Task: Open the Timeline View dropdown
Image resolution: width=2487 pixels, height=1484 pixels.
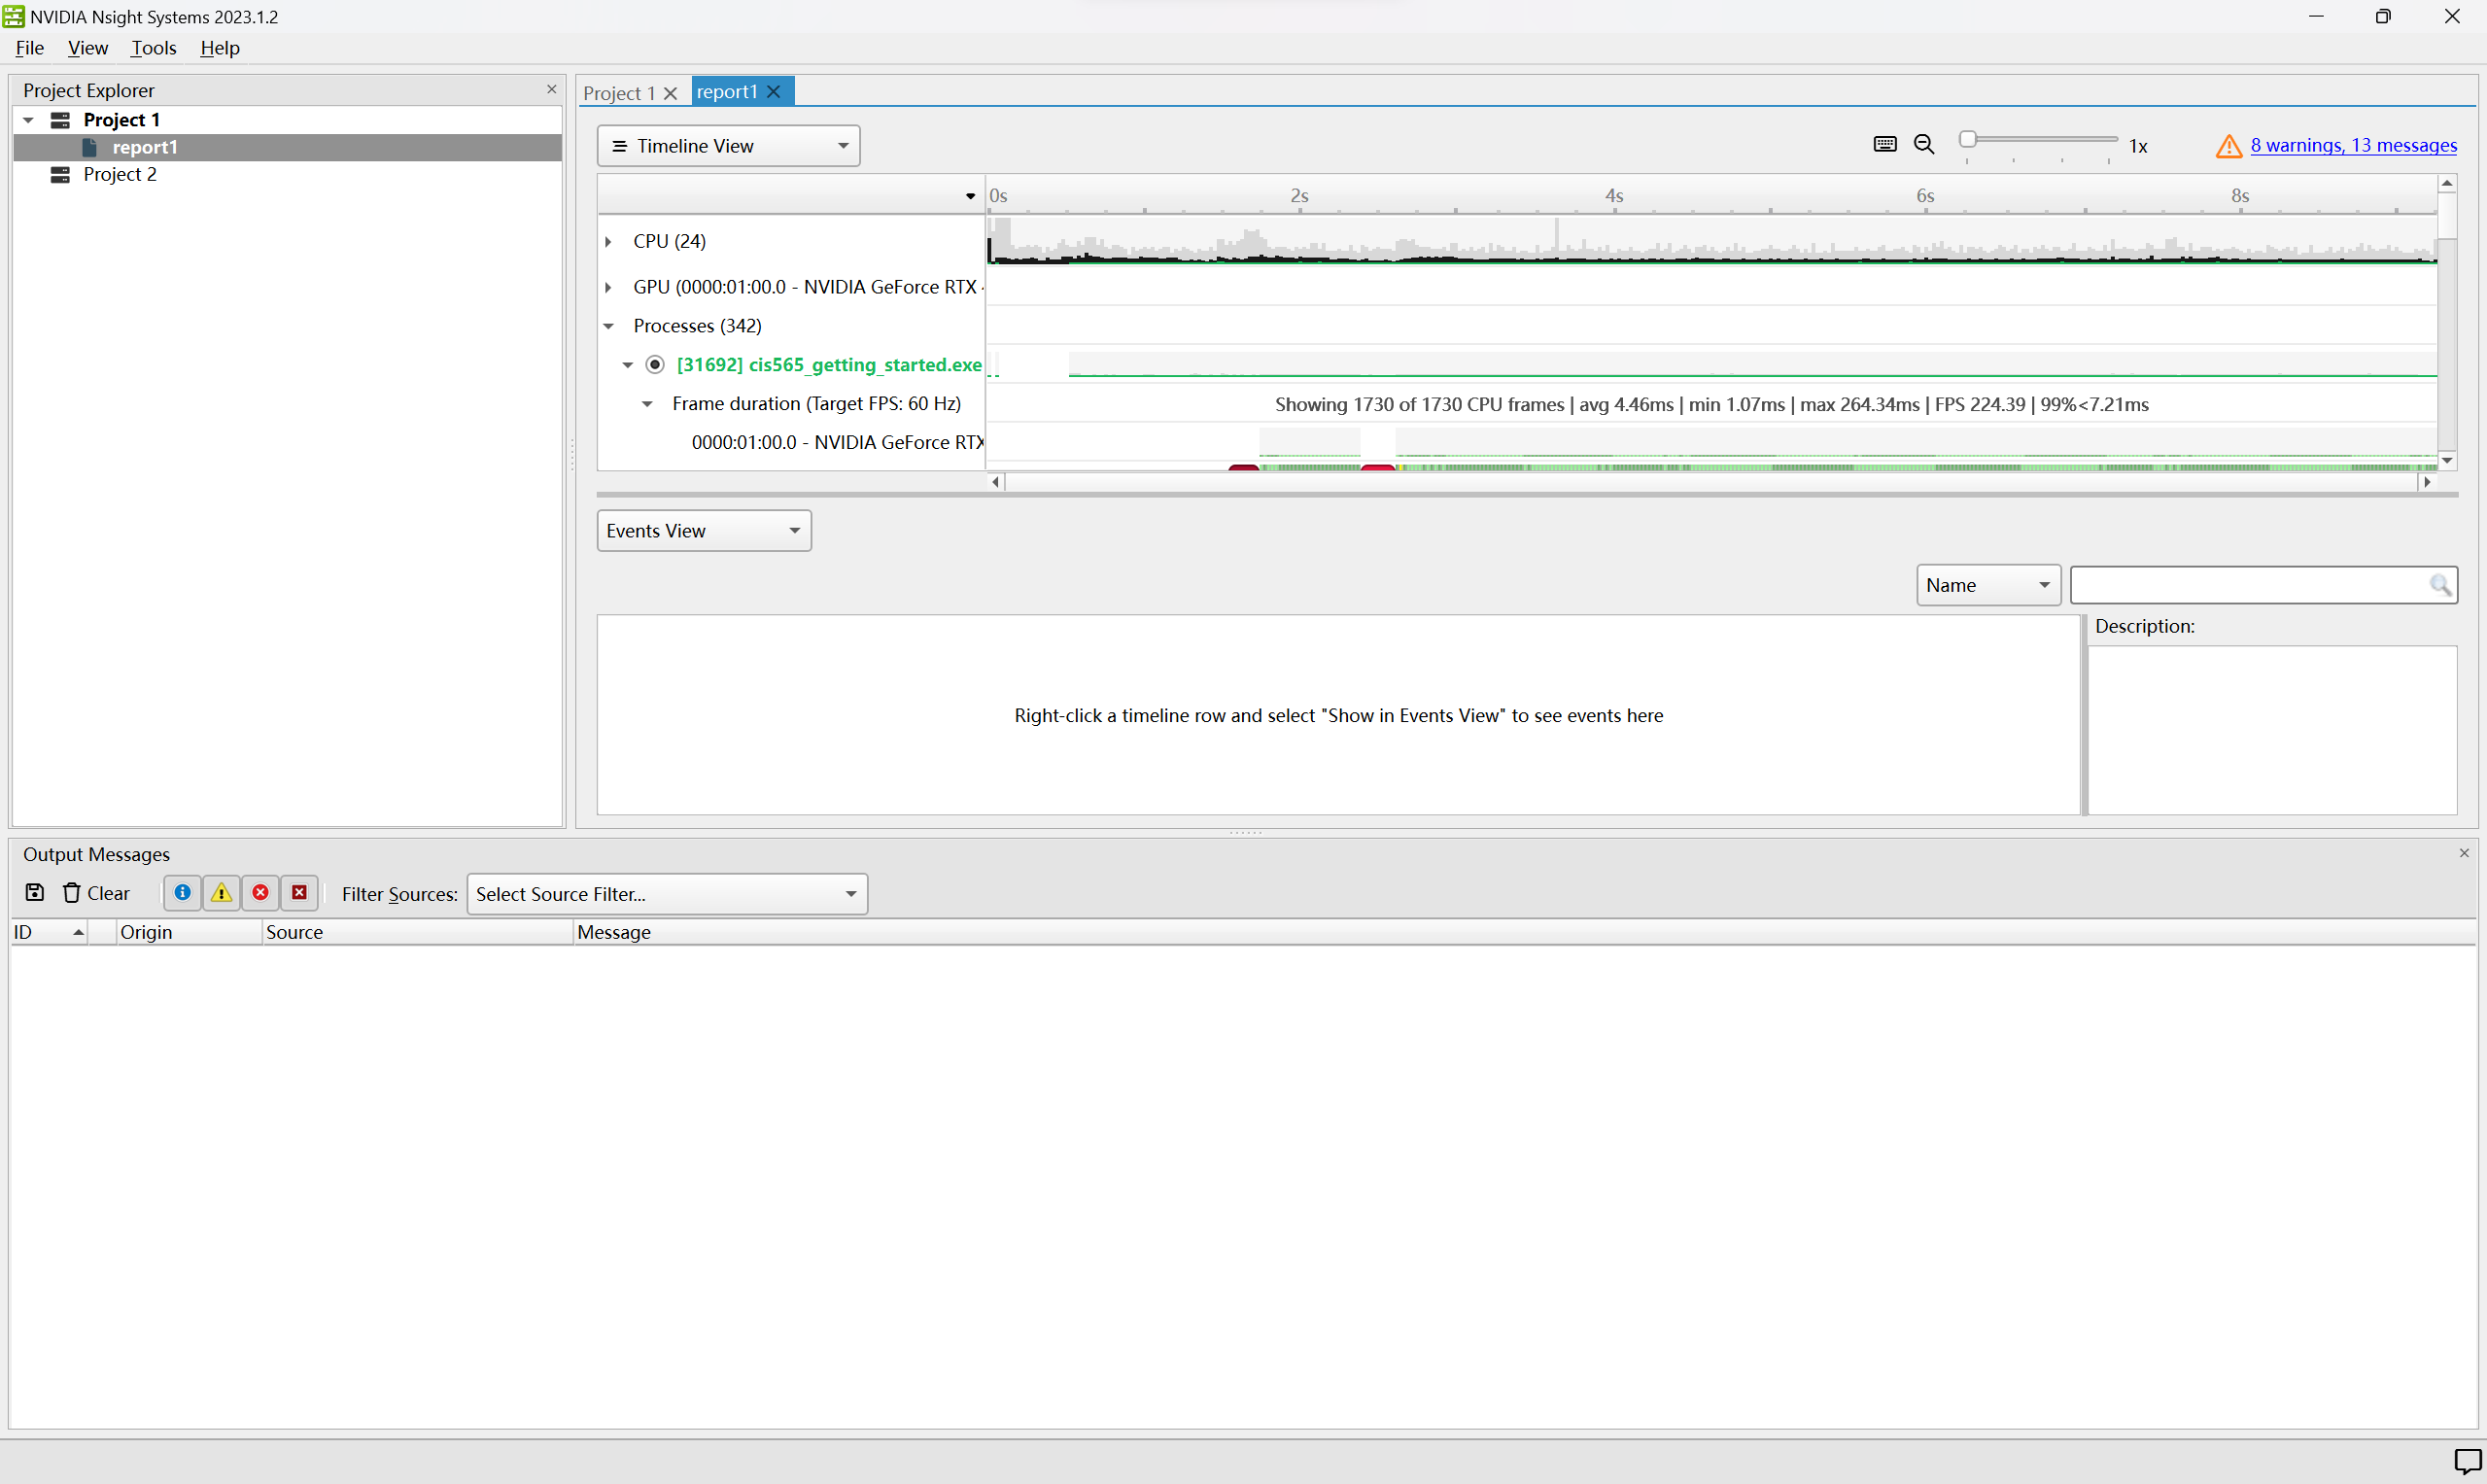Action: pyautogui.click(x=728, y=146)
